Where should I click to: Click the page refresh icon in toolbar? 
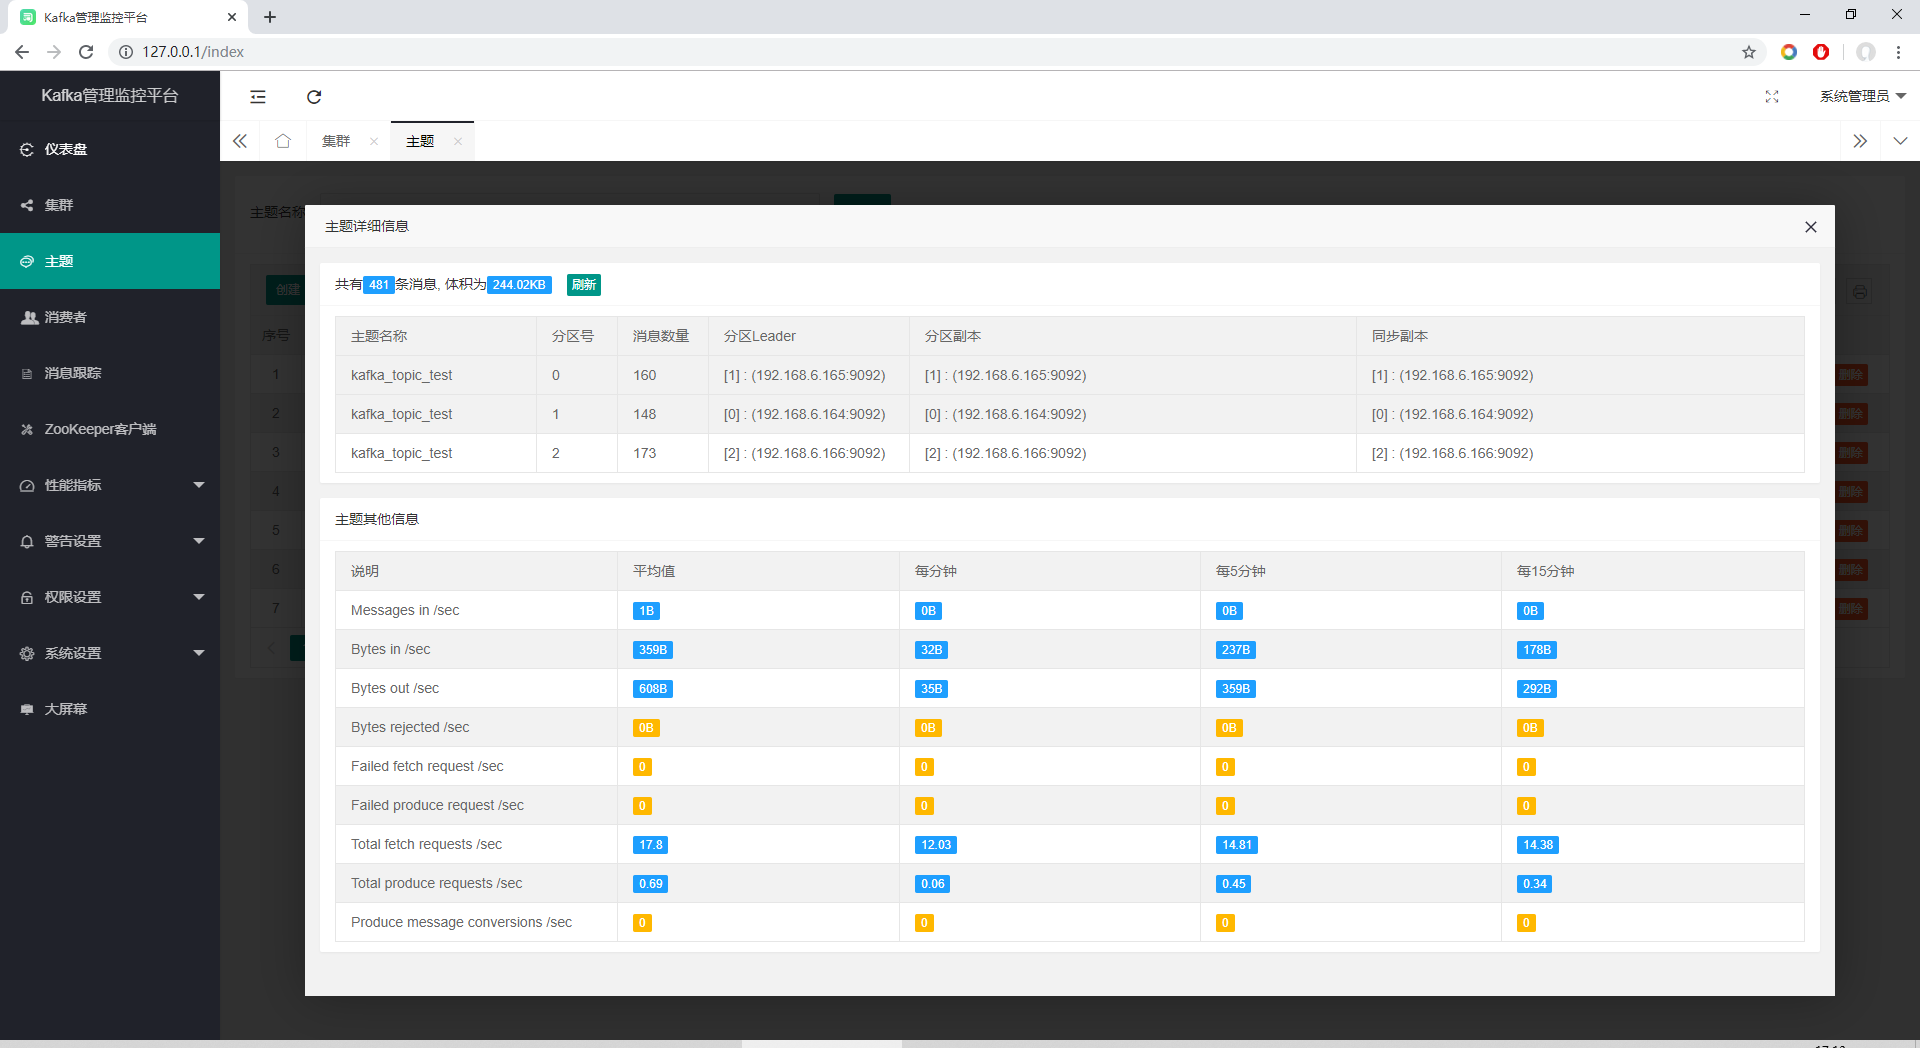tap(314, 97)
